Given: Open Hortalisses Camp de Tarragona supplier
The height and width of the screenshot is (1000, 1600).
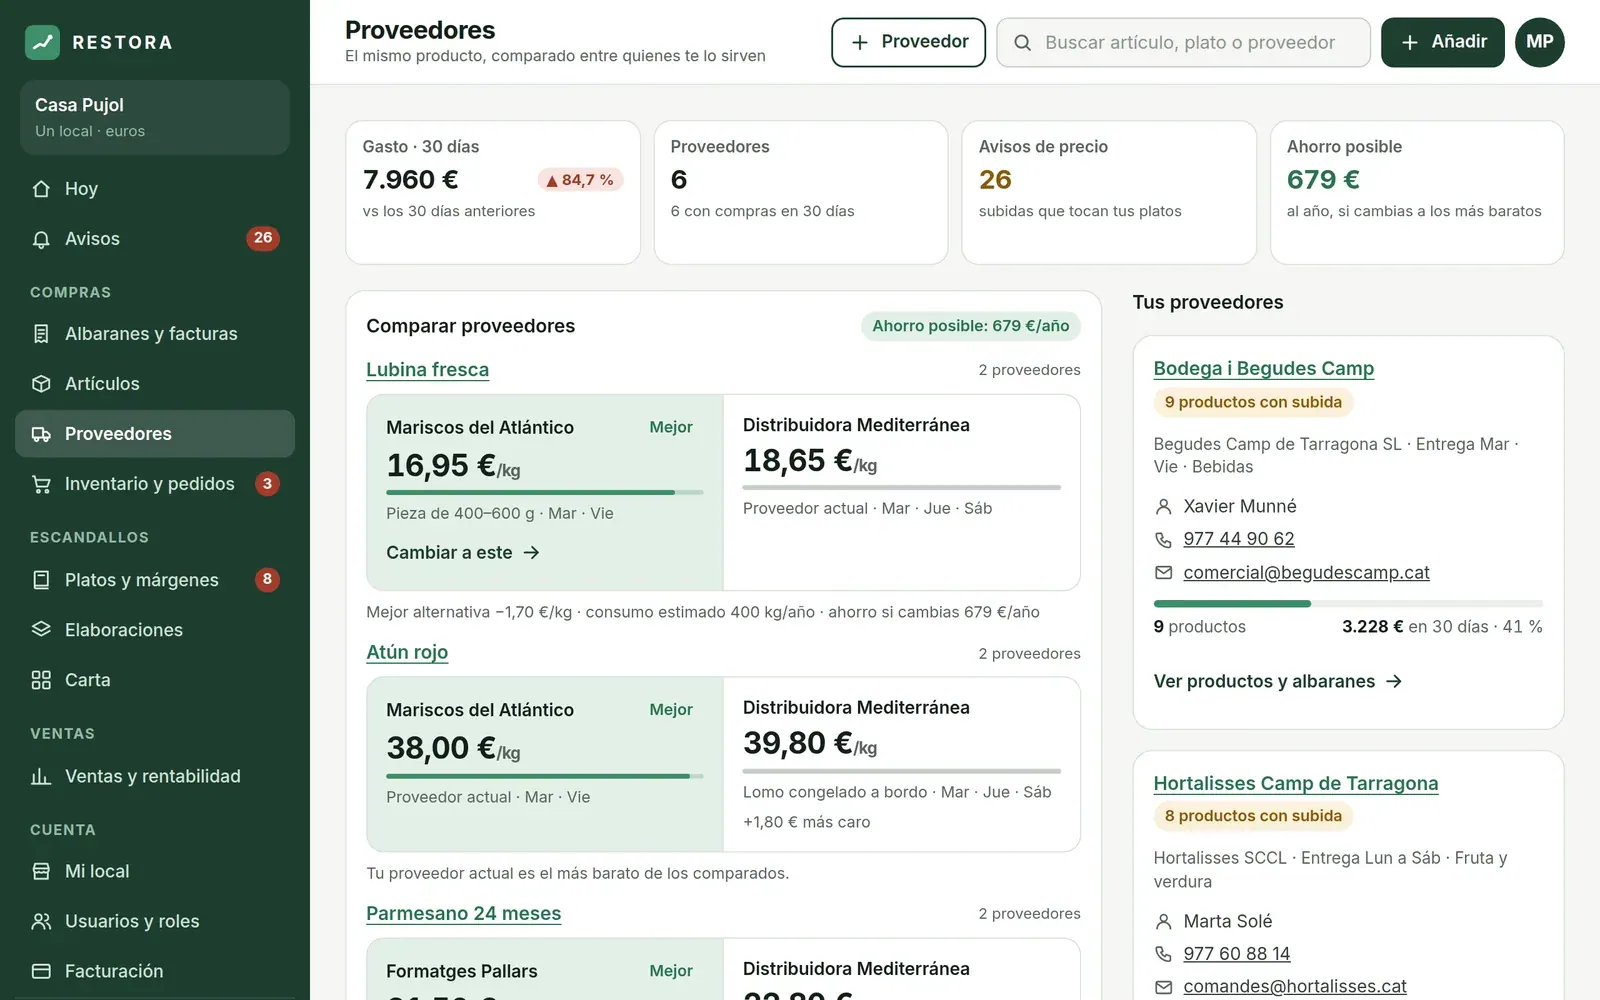Looking at the screenshot, I should click(x=1295, y=783).
